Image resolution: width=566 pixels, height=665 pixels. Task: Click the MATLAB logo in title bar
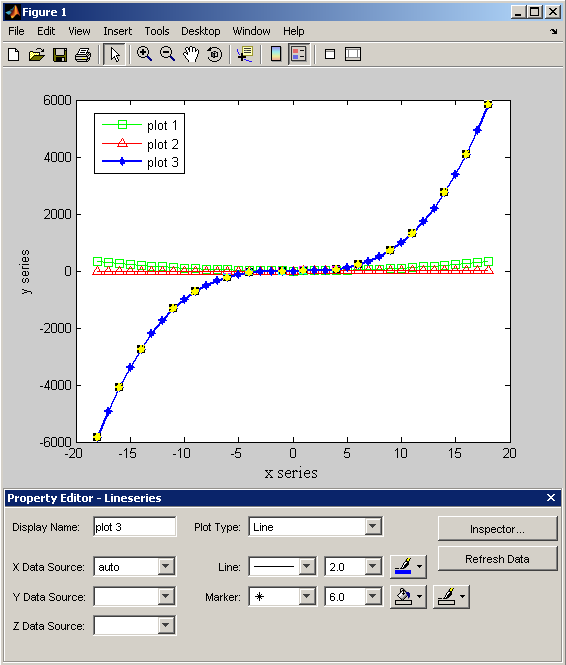coord(13,12)
